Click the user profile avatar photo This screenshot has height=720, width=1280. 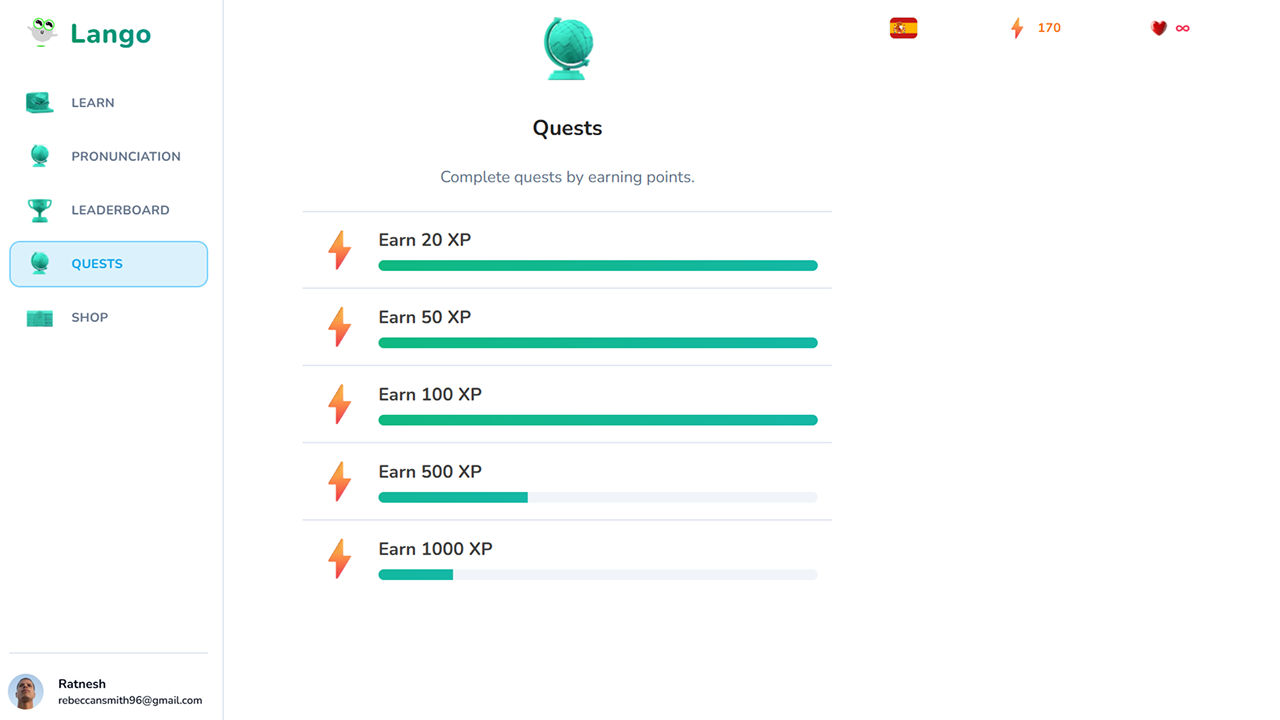coord(26,691)
